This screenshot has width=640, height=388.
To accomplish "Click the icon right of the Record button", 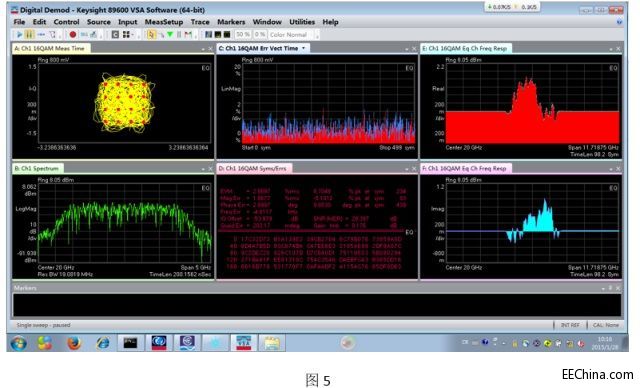I will pos(84,35).
